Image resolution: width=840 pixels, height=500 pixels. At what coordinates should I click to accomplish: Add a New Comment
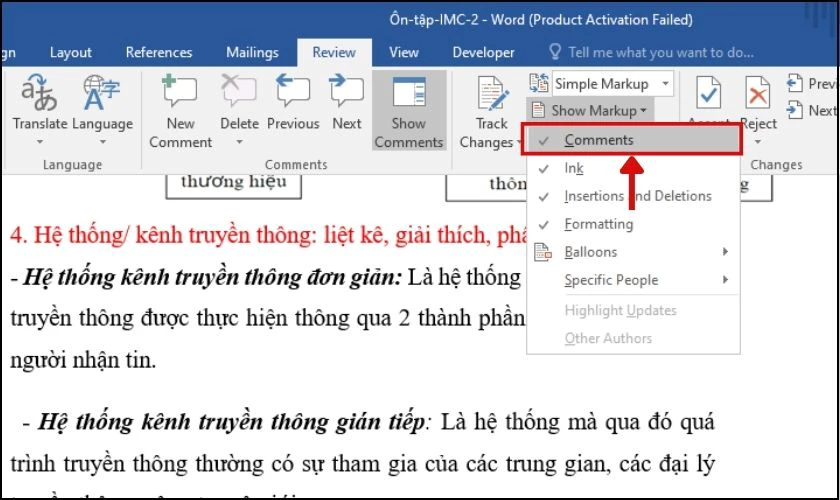180,112
